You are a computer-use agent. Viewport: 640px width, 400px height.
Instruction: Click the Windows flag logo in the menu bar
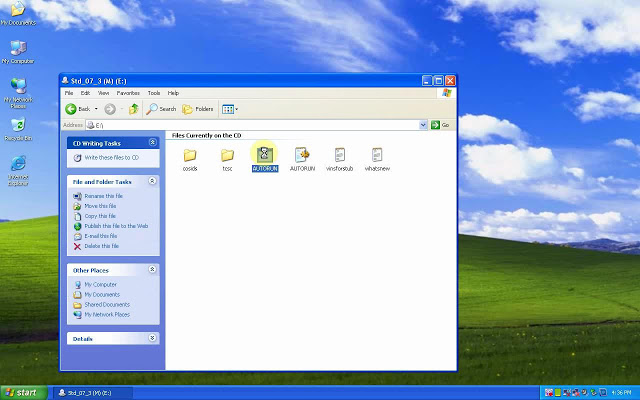447,93
